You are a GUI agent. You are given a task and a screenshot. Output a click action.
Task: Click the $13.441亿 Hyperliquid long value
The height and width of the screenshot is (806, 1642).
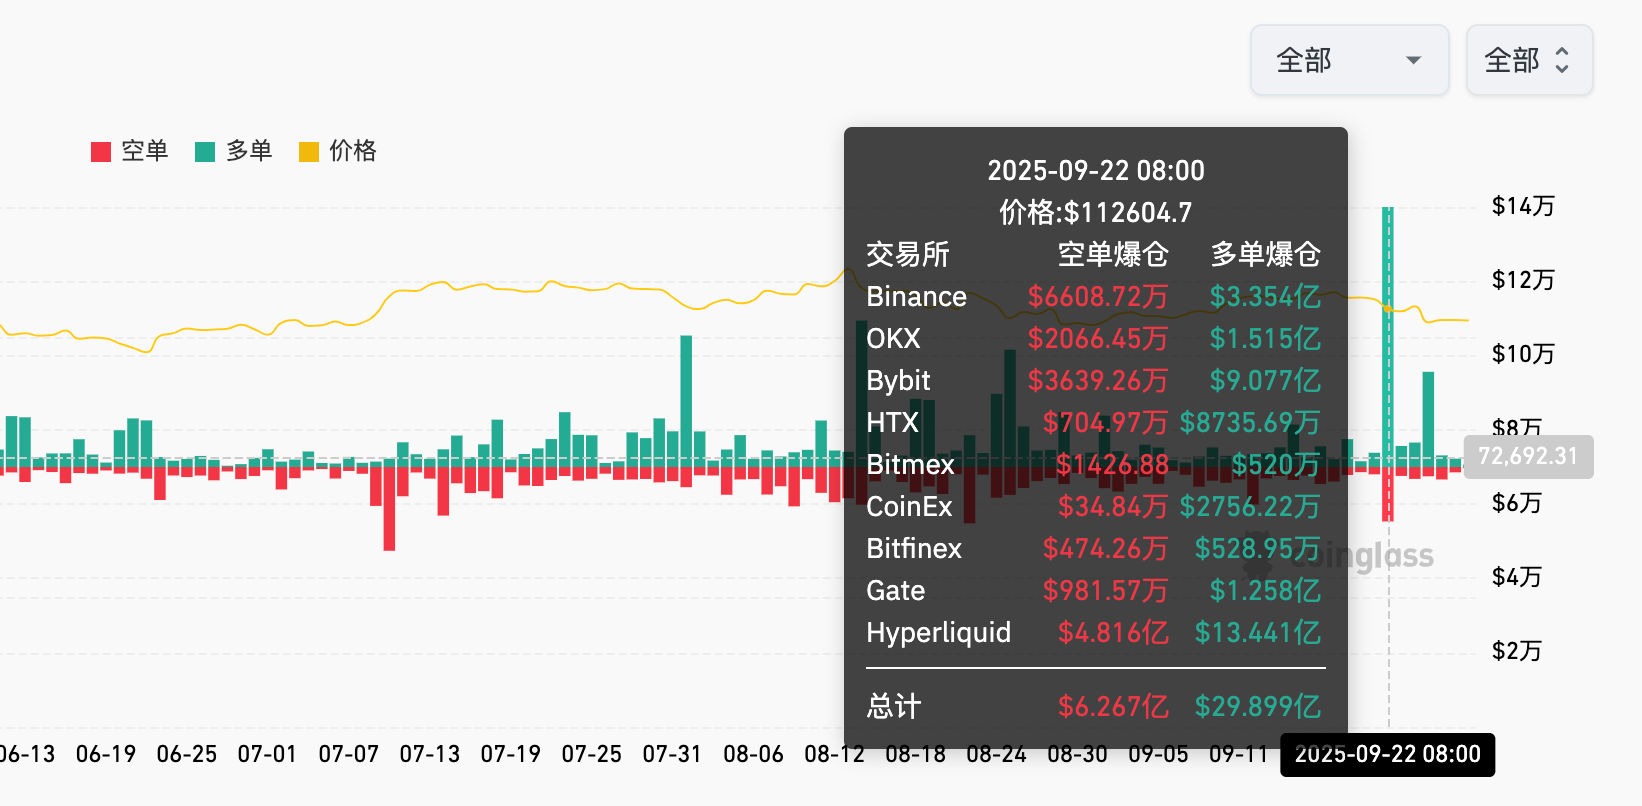coord(1258,633)
